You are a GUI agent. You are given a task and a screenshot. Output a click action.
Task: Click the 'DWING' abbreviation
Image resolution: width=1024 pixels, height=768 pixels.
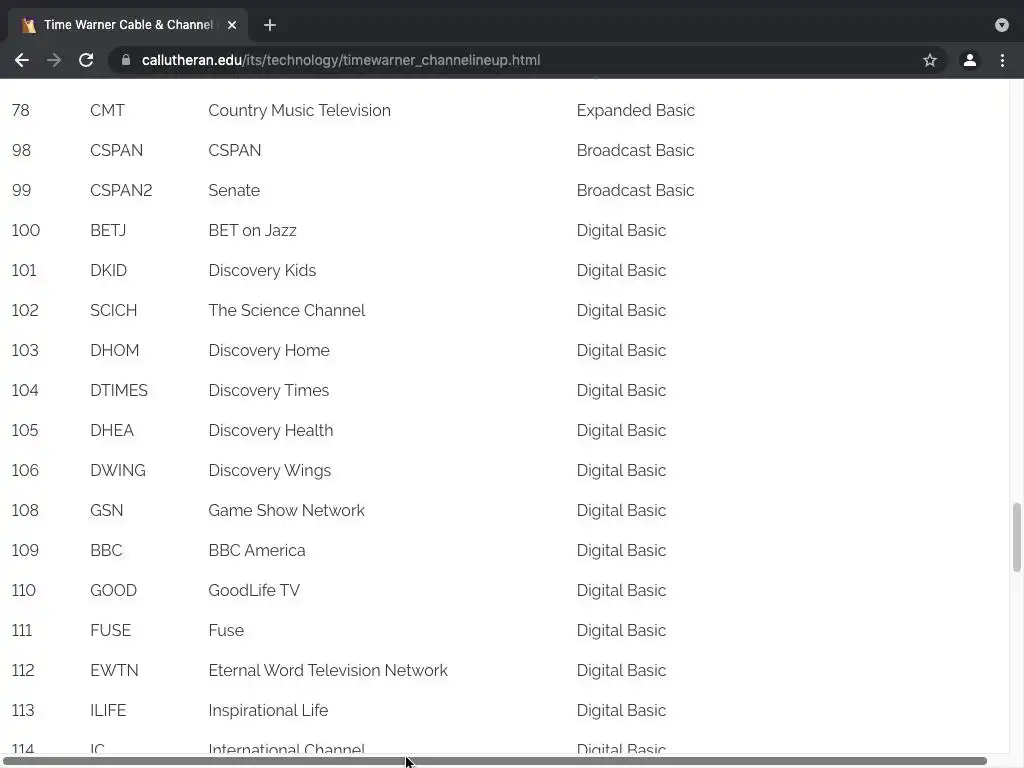(118, 470)
